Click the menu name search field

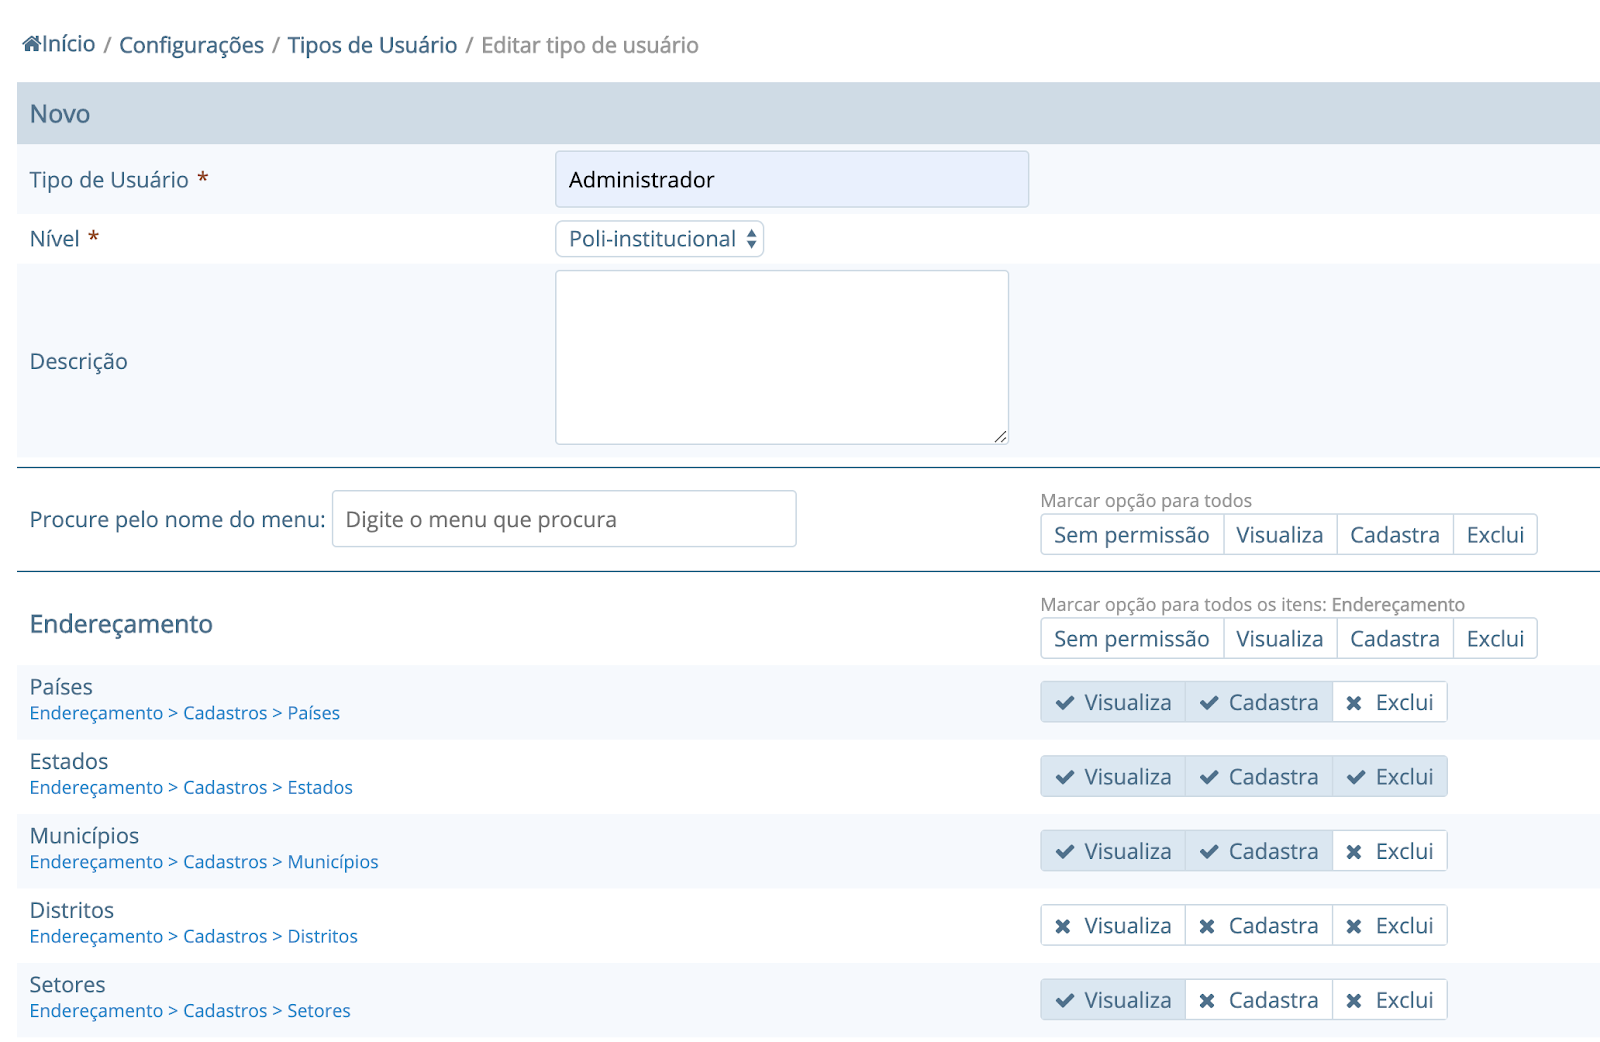pos(564,519)
